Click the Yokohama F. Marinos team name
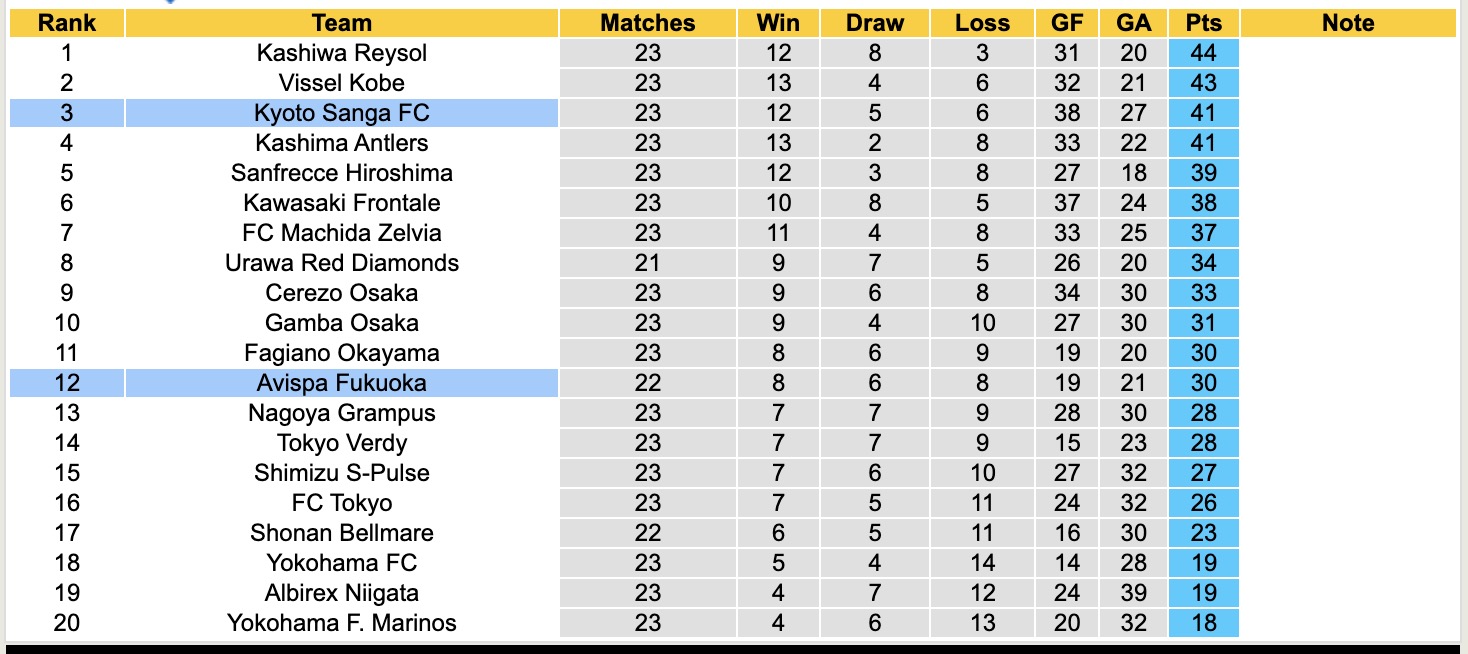 coord(341,623)
